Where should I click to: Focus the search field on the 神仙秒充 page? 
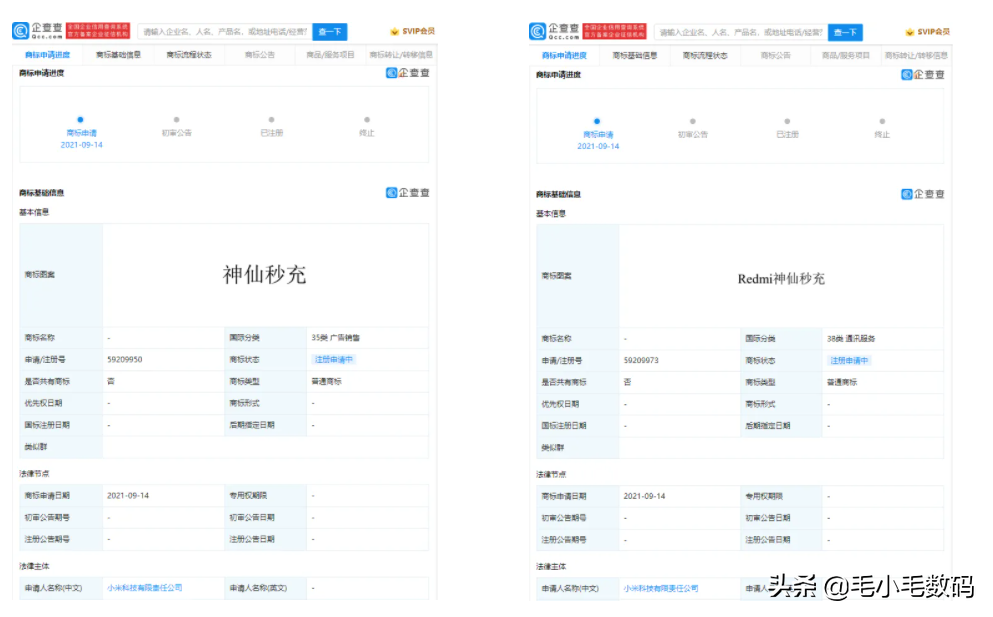(x=225, y=31)
